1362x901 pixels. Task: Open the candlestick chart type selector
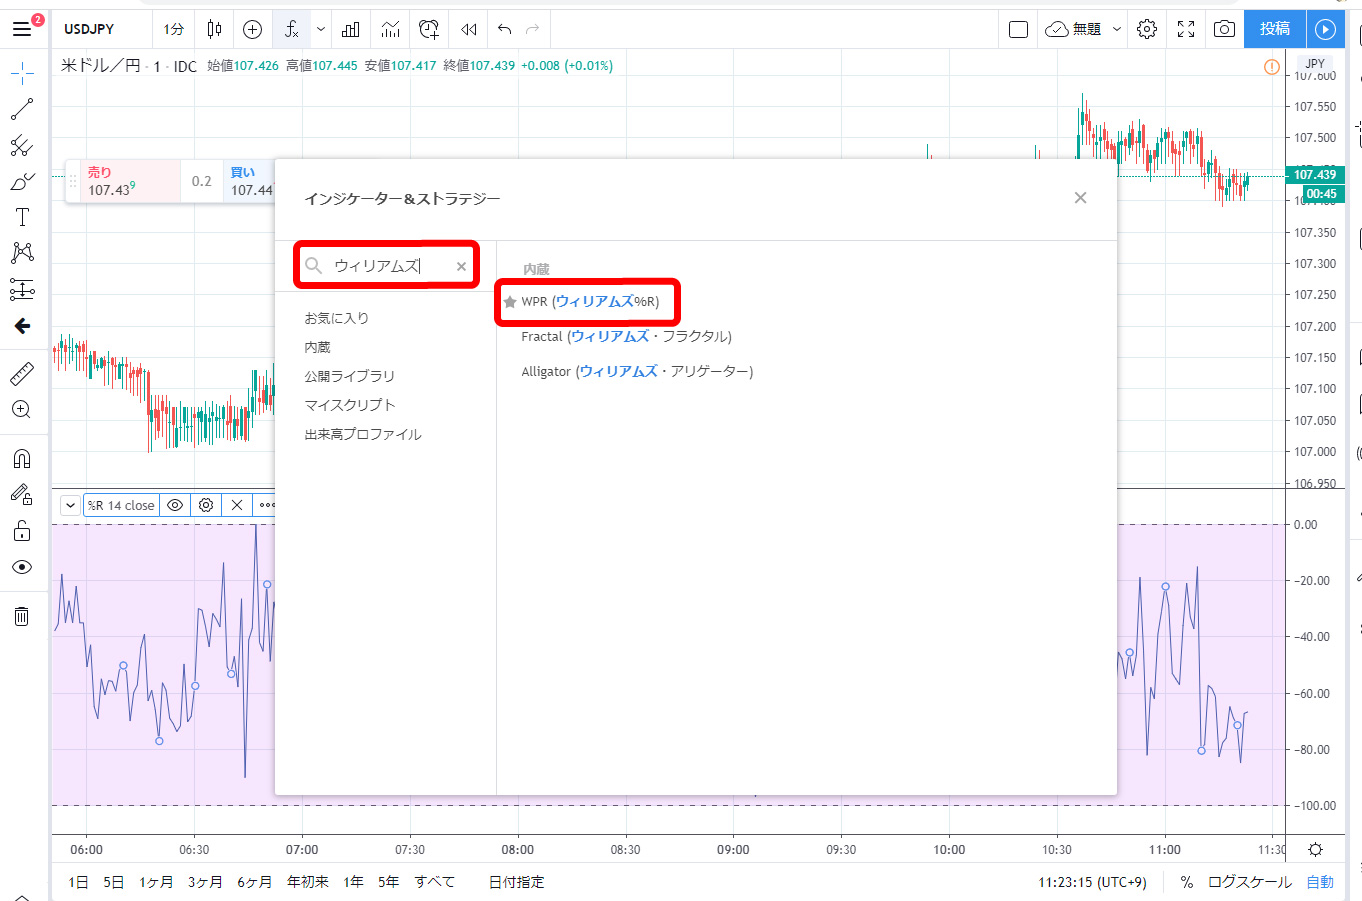click(214, 29)
